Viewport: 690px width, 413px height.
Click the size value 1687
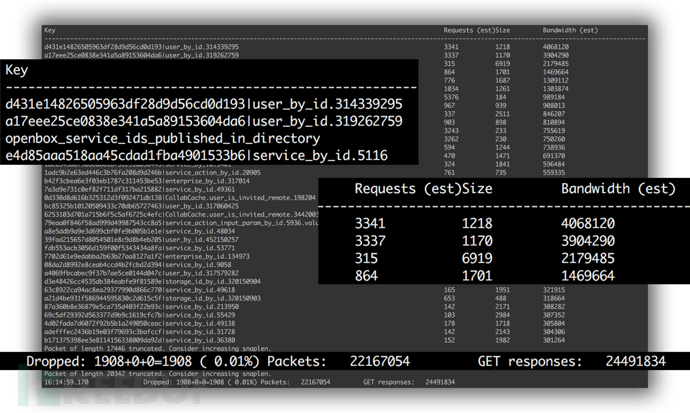pyautogui.click(x=503, y=80)
